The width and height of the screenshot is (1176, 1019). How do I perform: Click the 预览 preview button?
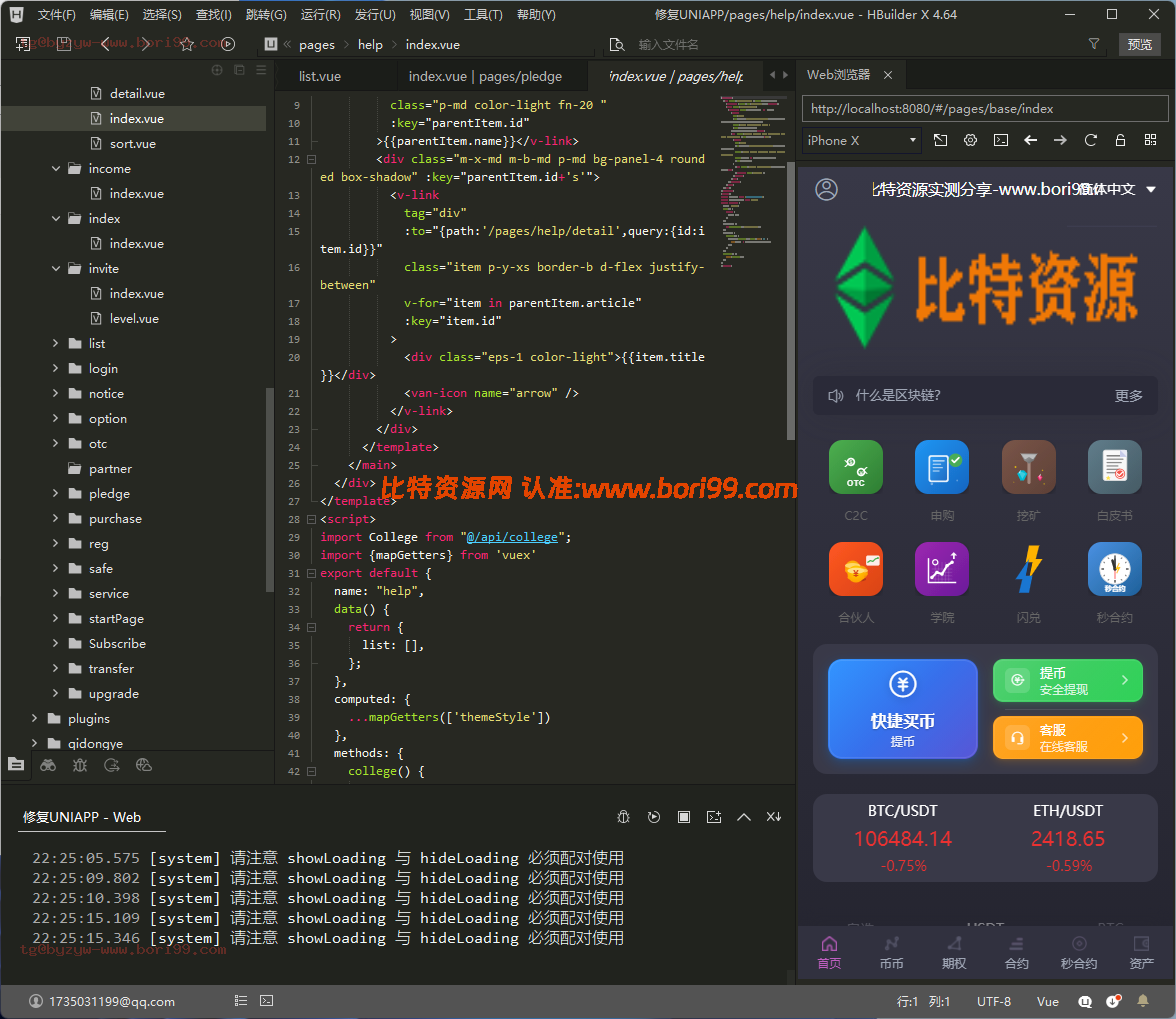point(1139,44)
